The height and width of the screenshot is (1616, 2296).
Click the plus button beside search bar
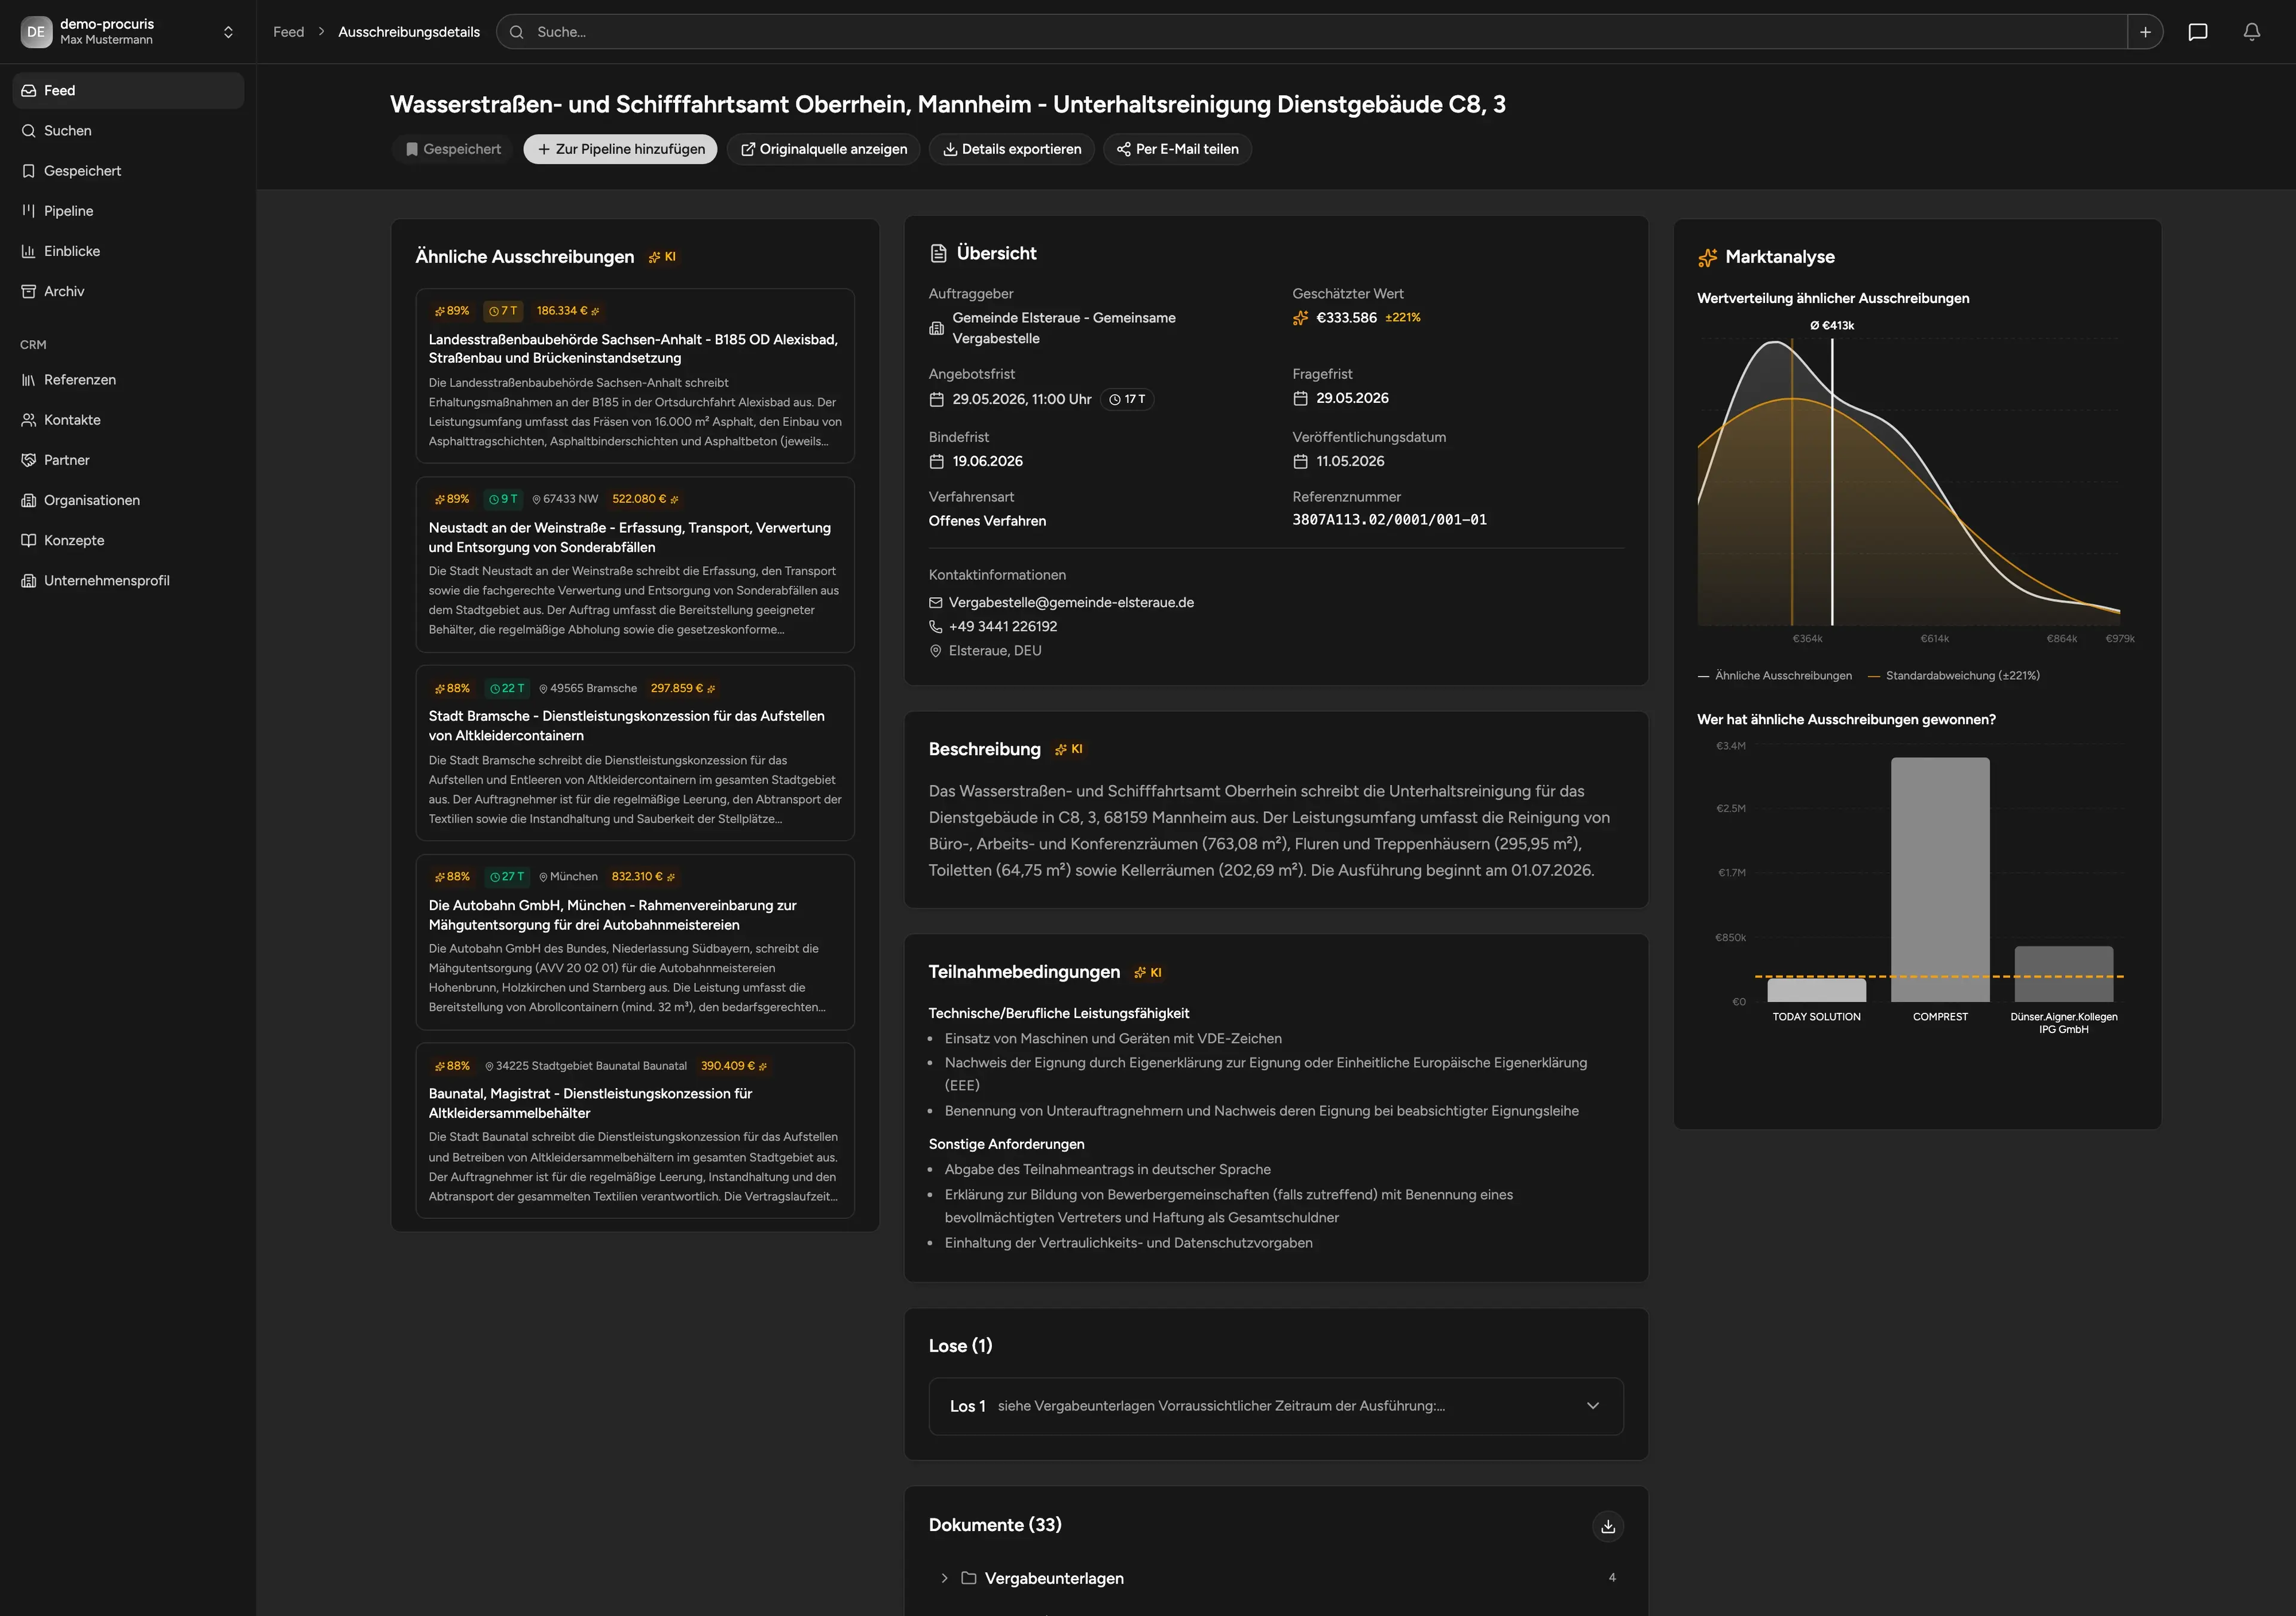[2145, 32]
